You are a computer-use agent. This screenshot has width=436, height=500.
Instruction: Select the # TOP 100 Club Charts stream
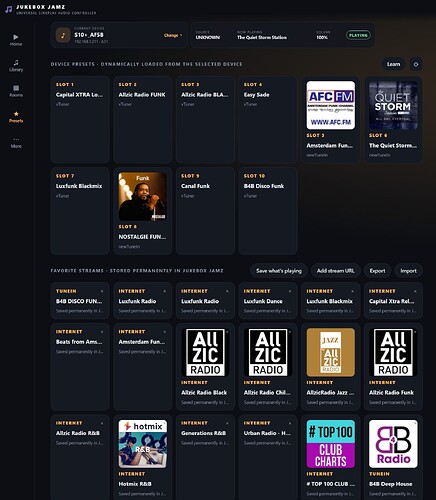pyautogui.click(x=331, y=458)
